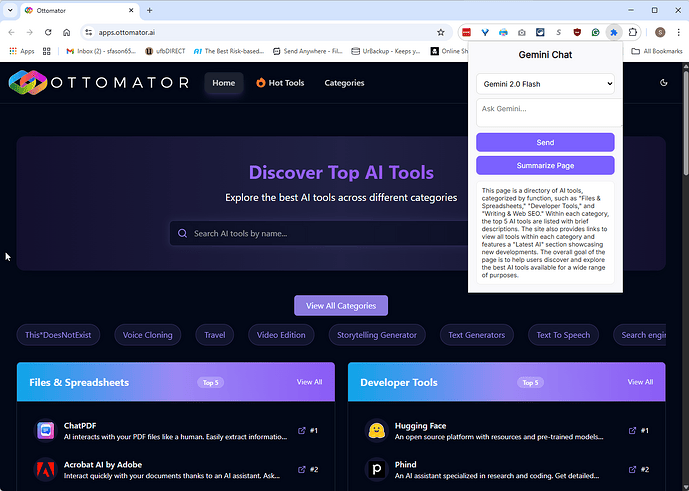Open Phind external link icon
689x491 pixels.
coord(632,469)
